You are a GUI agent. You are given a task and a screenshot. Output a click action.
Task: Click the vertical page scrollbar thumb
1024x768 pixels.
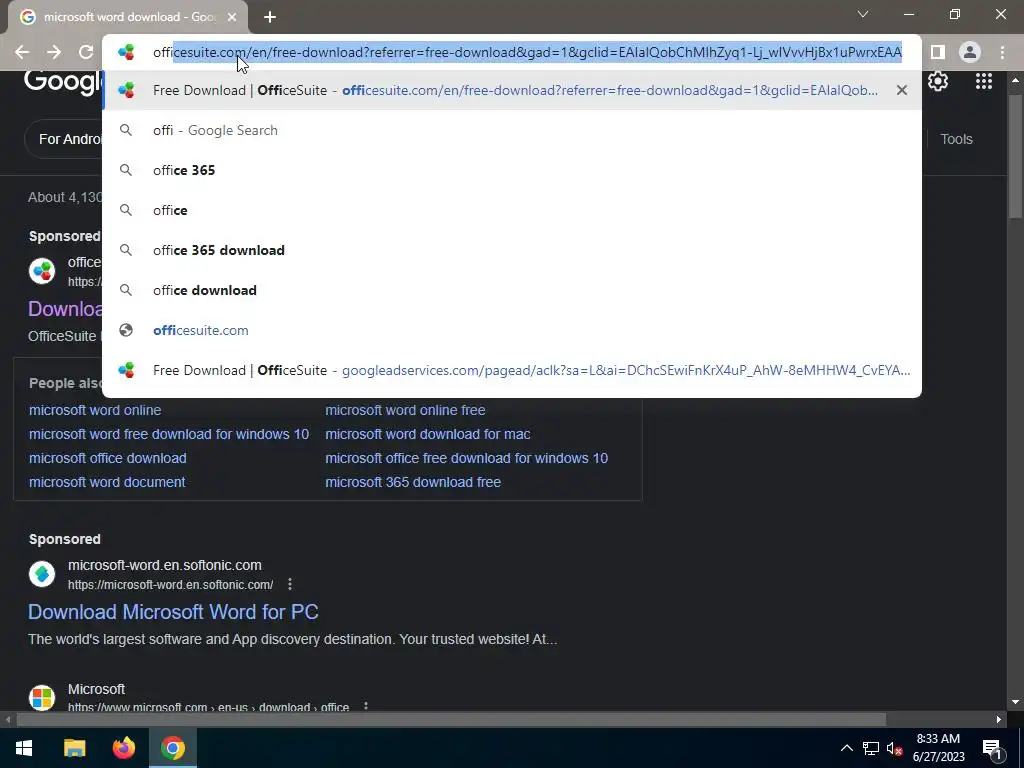click(1014, 157)
